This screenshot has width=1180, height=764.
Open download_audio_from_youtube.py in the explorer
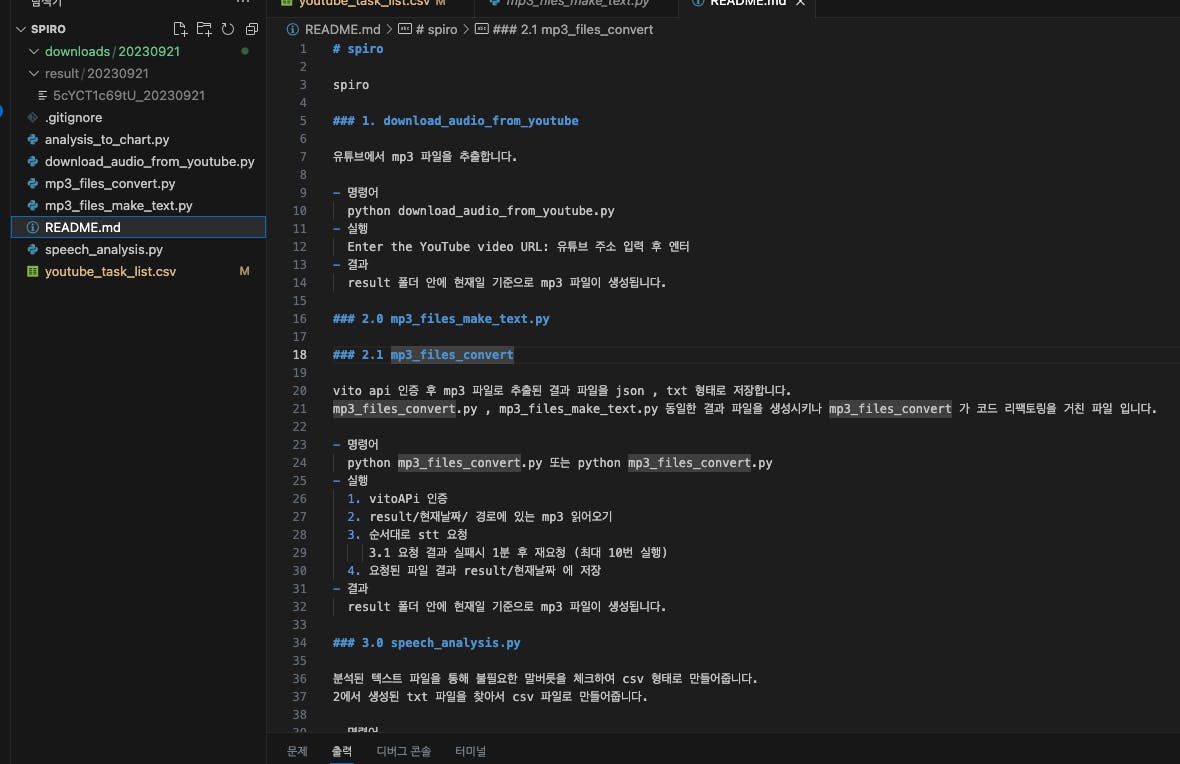pos(138,161)
